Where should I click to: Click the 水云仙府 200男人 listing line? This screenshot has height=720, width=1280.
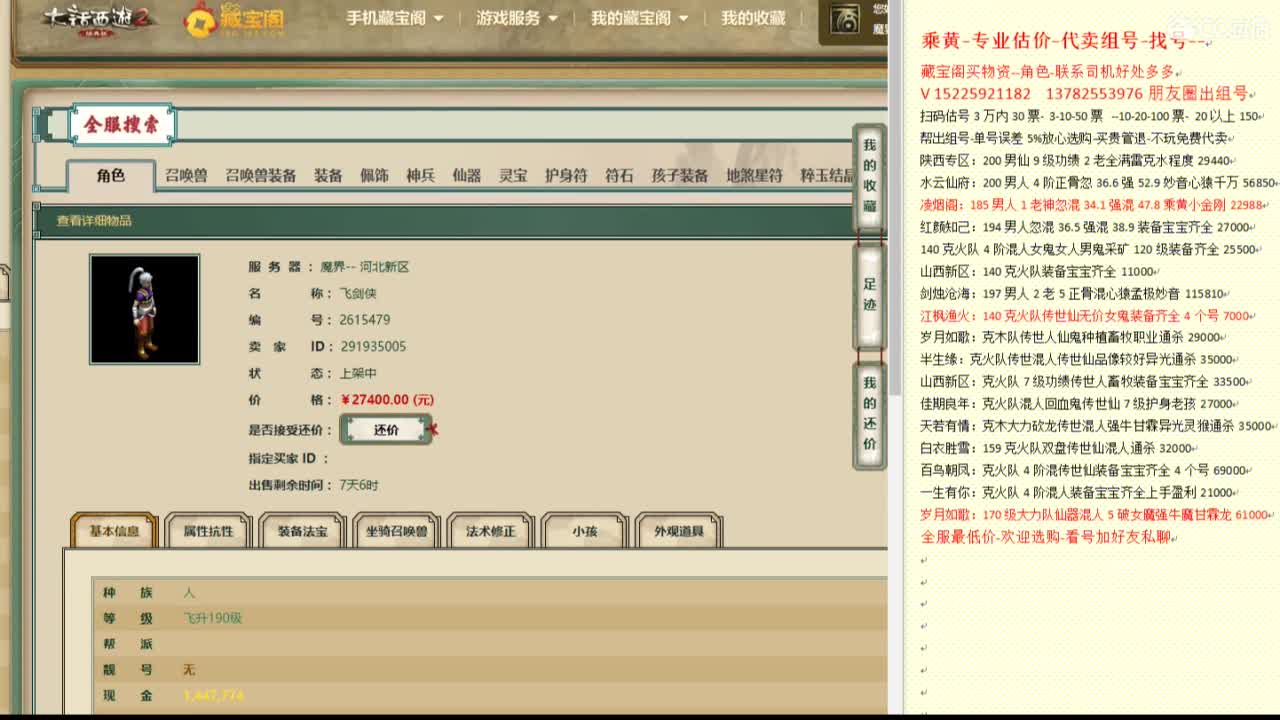click(x=1098, y=182)
